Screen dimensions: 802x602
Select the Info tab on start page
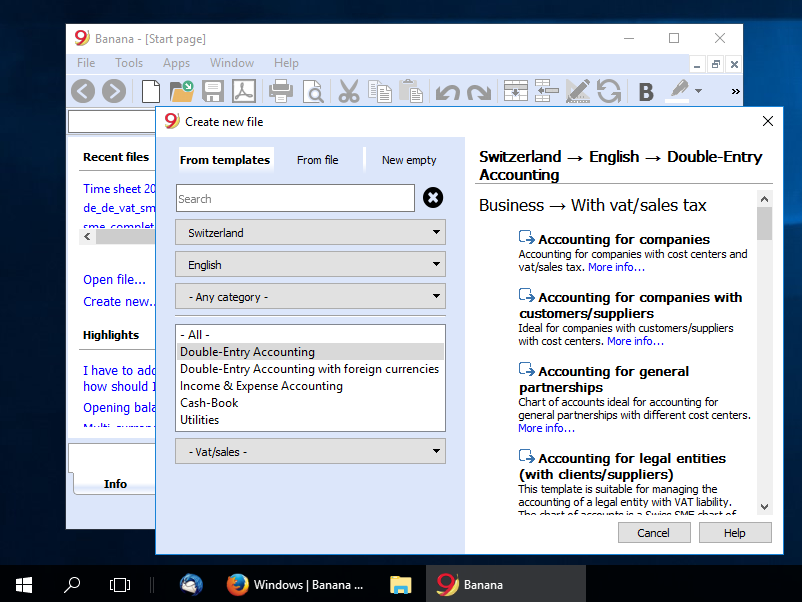pyautogui.click(x=115, y=484)
